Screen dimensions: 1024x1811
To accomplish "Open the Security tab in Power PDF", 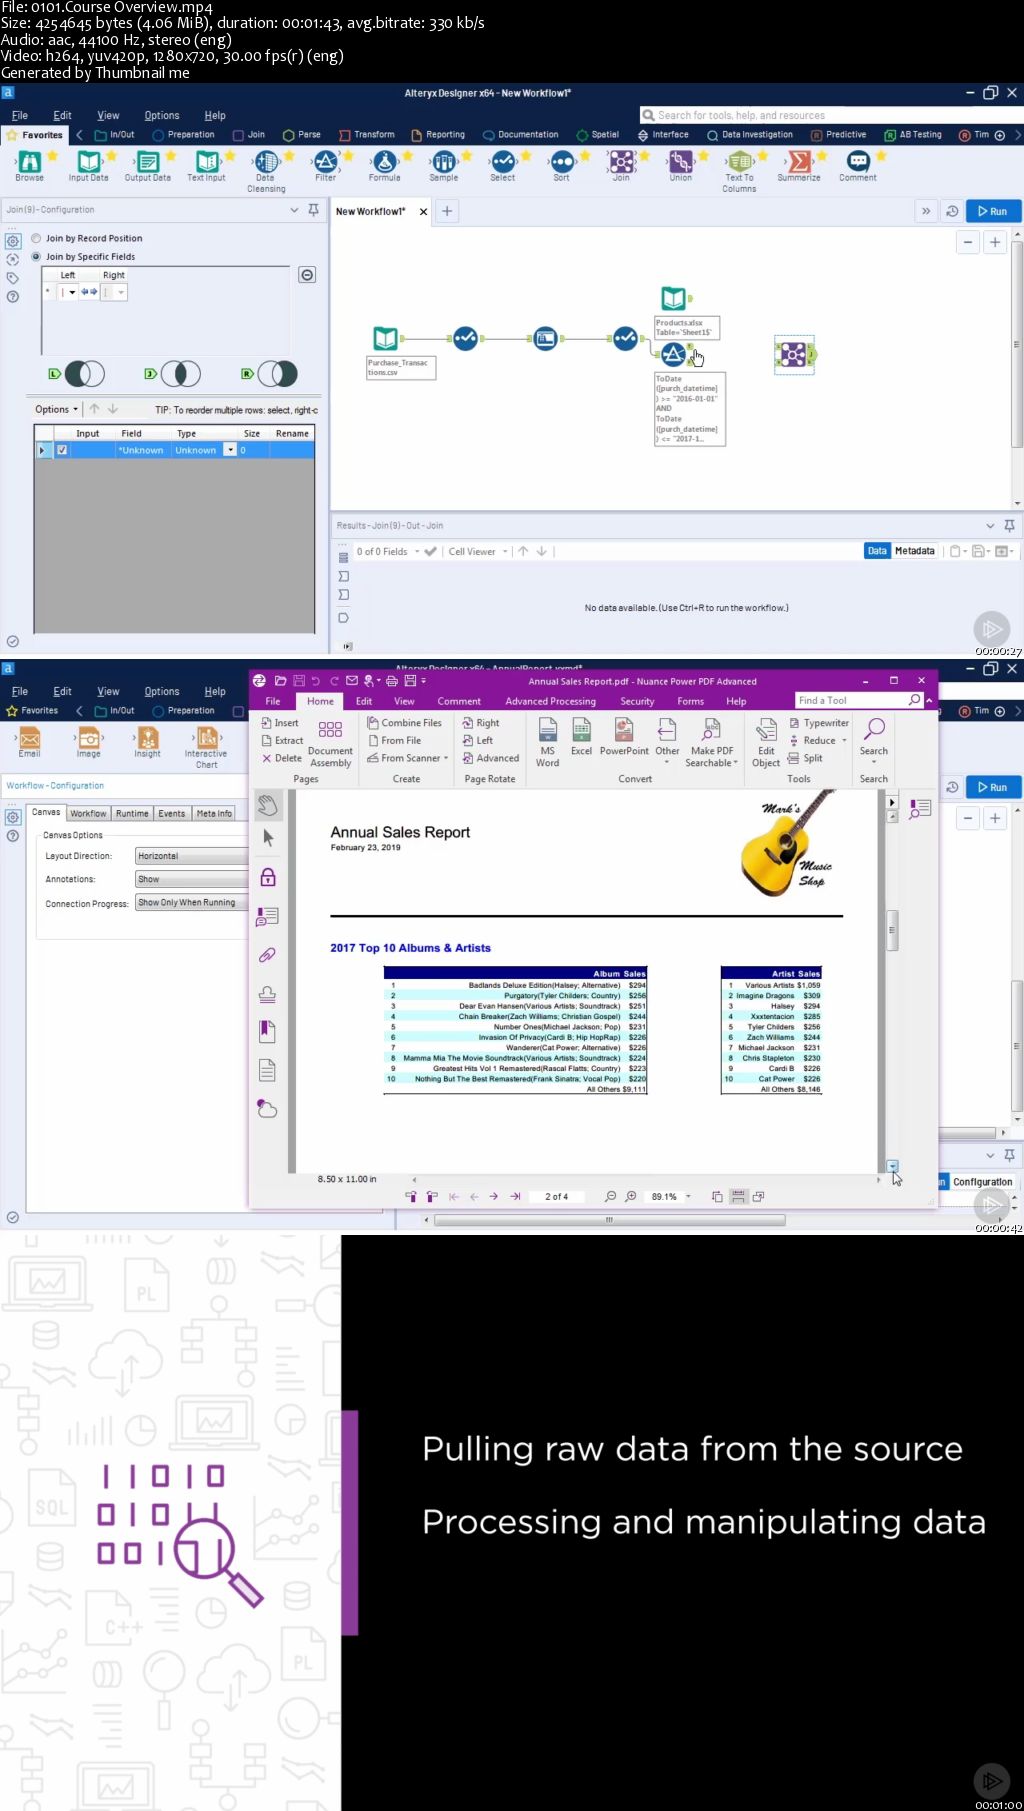I will tap(637, 701).
